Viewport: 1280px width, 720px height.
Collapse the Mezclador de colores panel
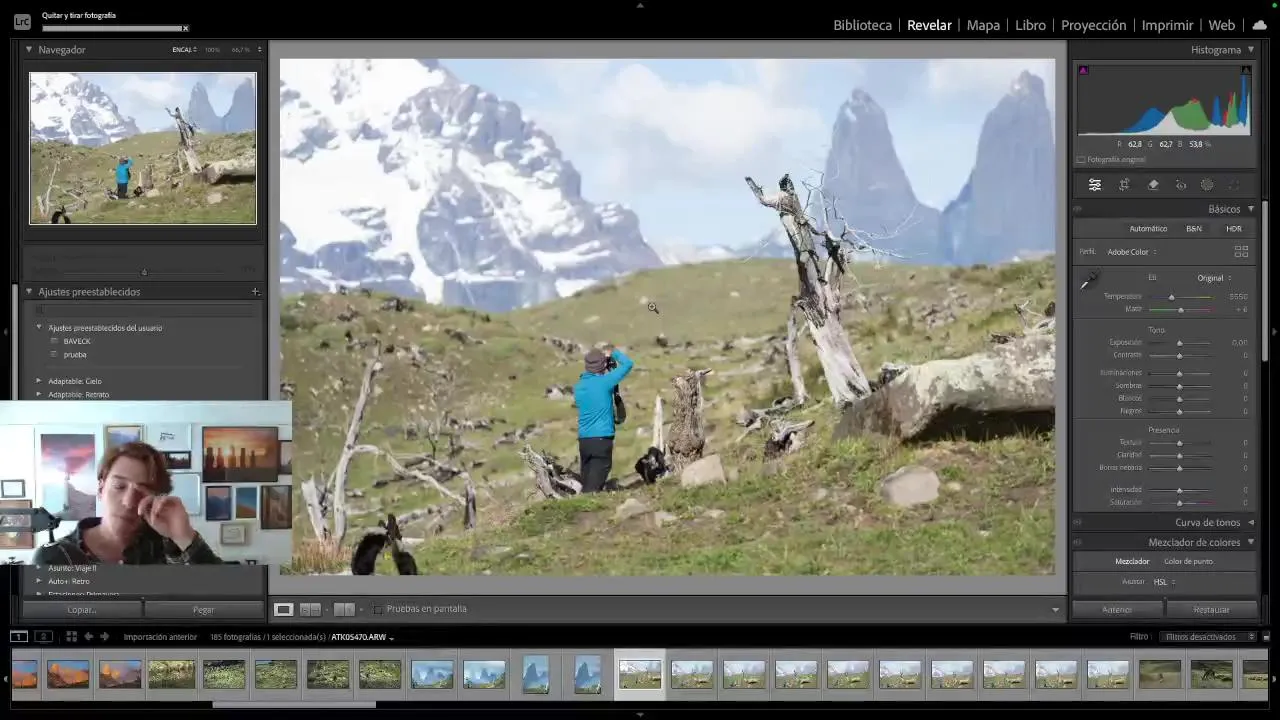1251,542
